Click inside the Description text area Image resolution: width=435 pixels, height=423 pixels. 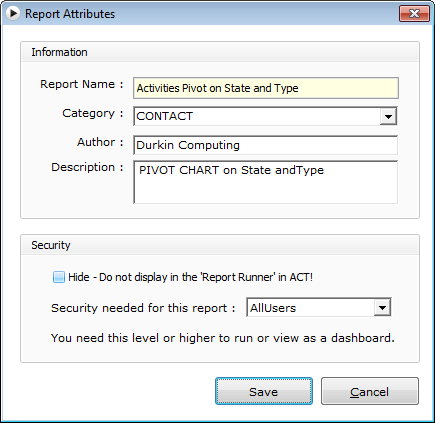[x=266, y=182]
